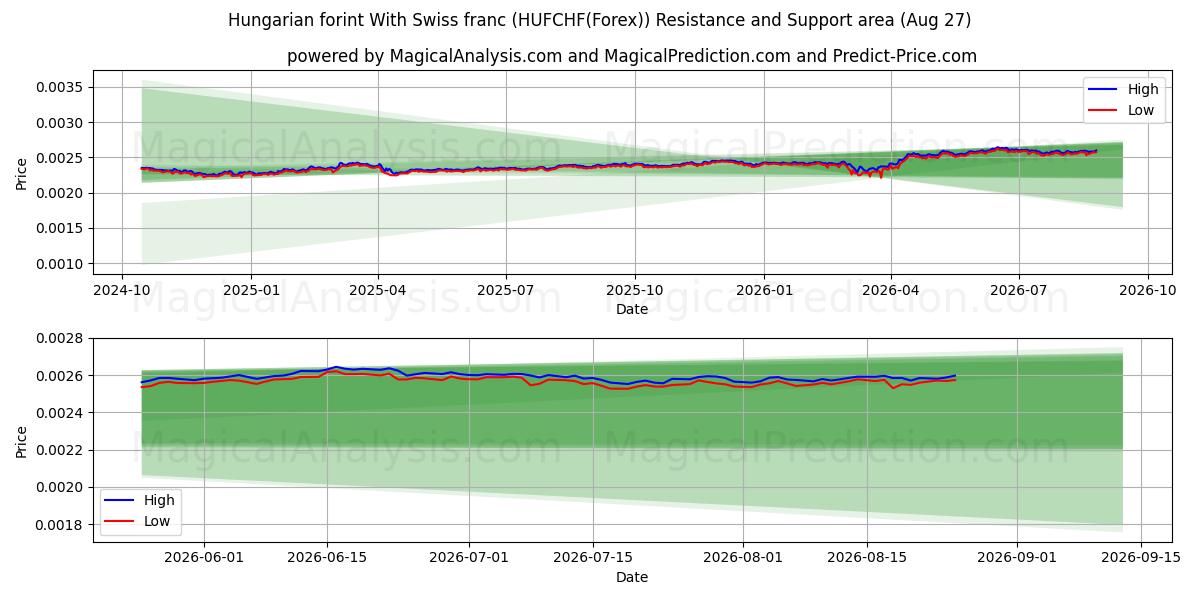Click the bottom chart y-axis value 0.0024
Viewport: 1200px width, 600px height.
(x=60, y=413)
